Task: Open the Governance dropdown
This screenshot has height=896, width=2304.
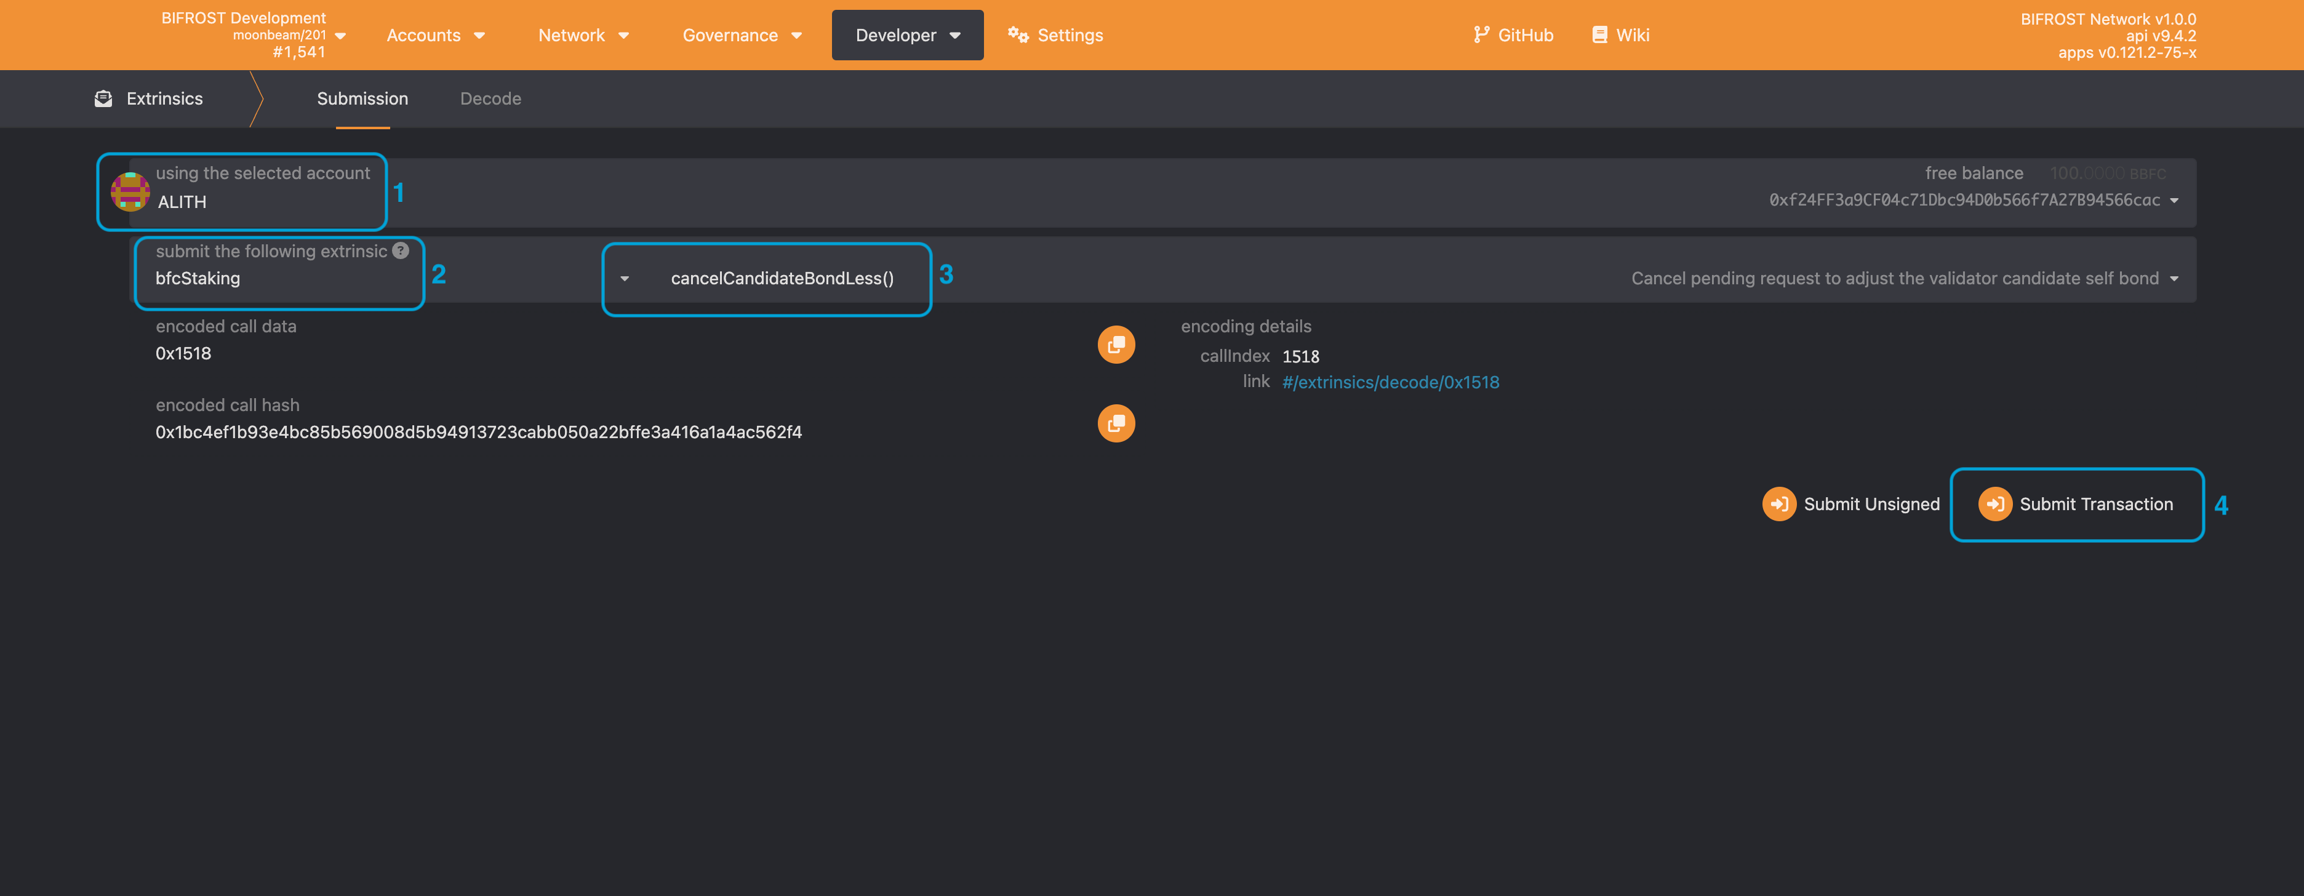Action: pyautogui.click(x=741, y=35)
